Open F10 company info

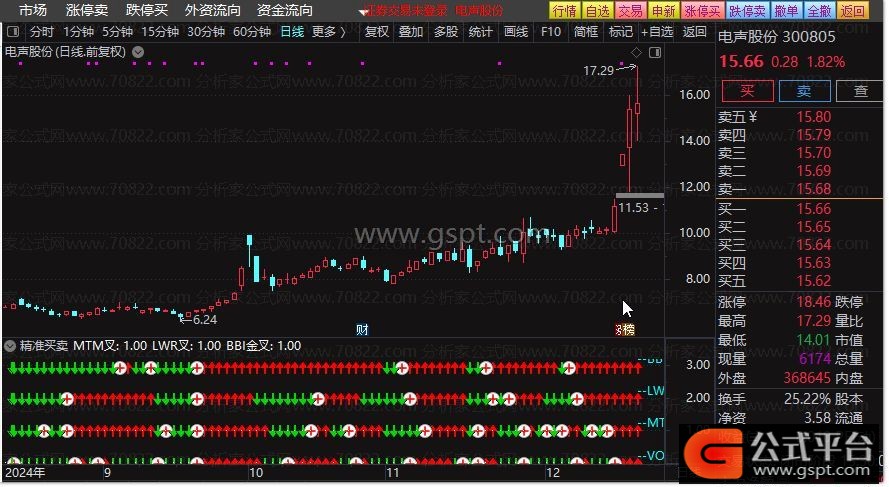(x=551, y=32)
